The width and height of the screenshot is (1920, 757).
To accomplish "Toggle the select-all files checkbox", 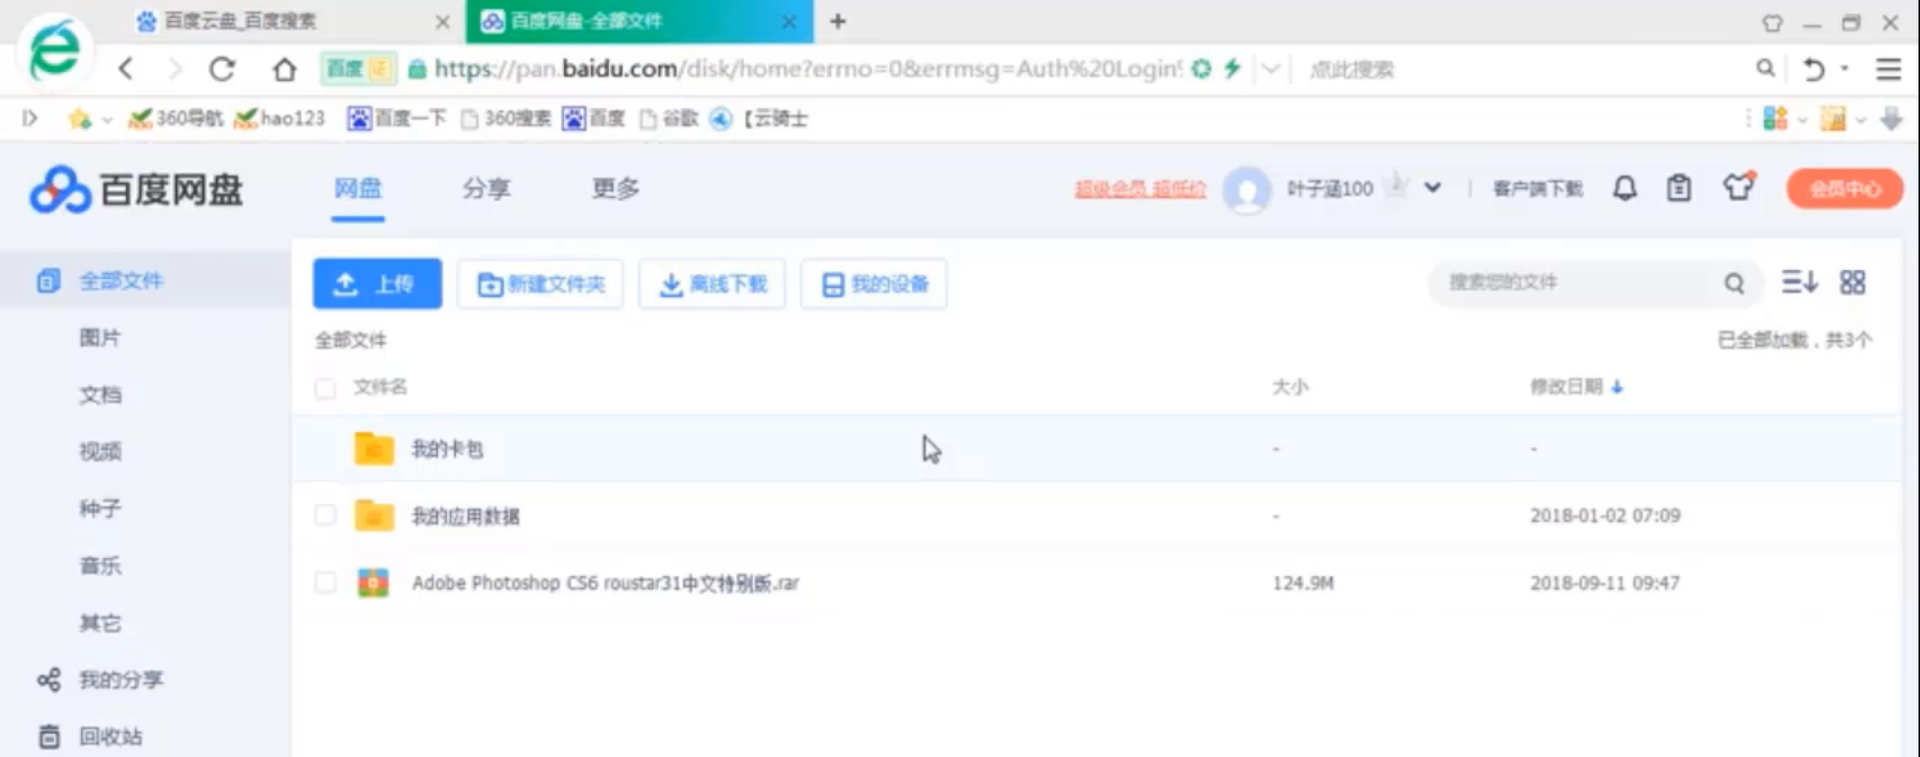I will 325,388.
